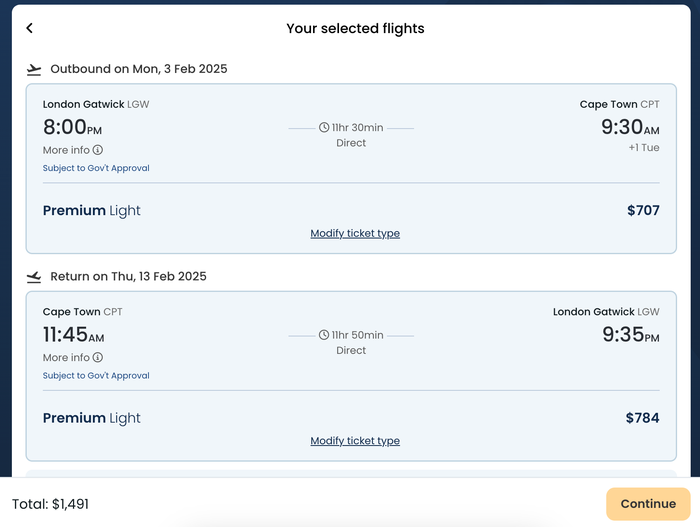Click return Subject to Gov't Approval link

coord(96,376)
